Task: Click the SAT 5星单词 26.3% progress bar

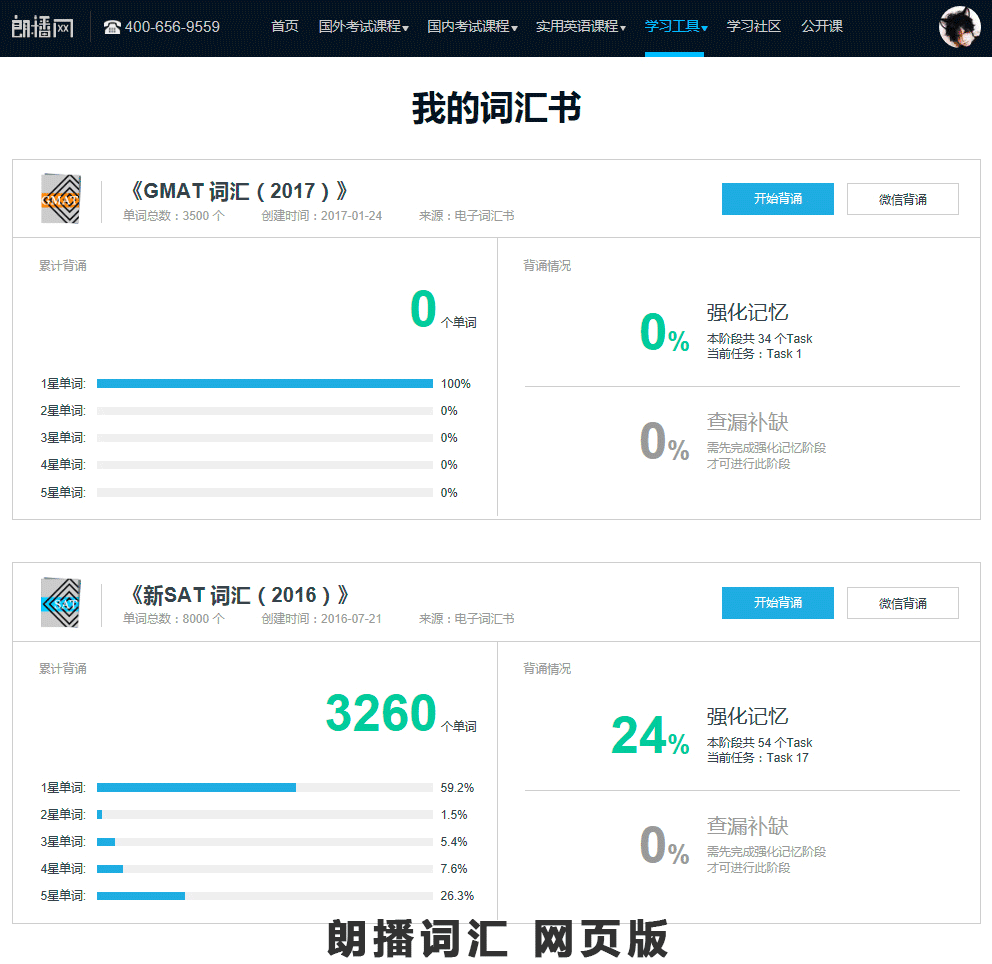Action: click(264, 896)
